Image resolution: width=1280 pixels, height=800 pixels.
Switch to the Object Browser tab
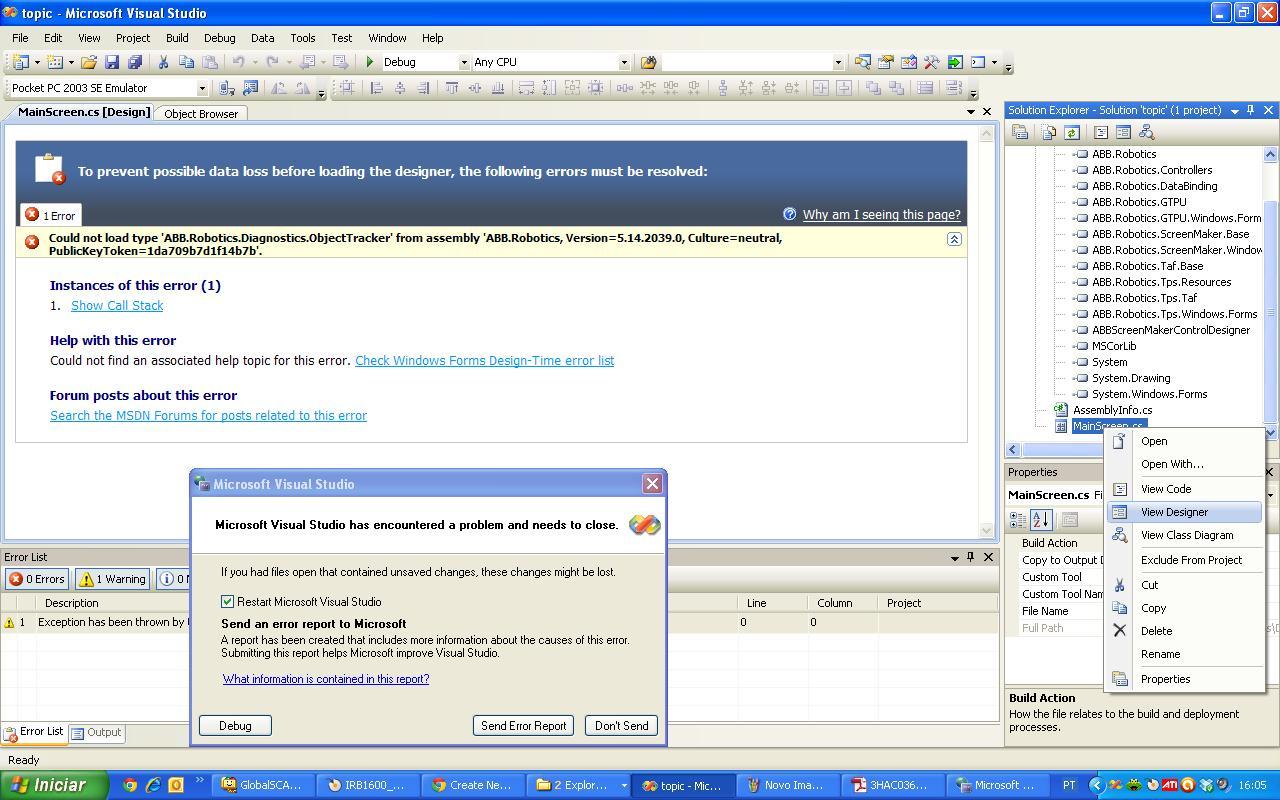[x=201, y=113]
